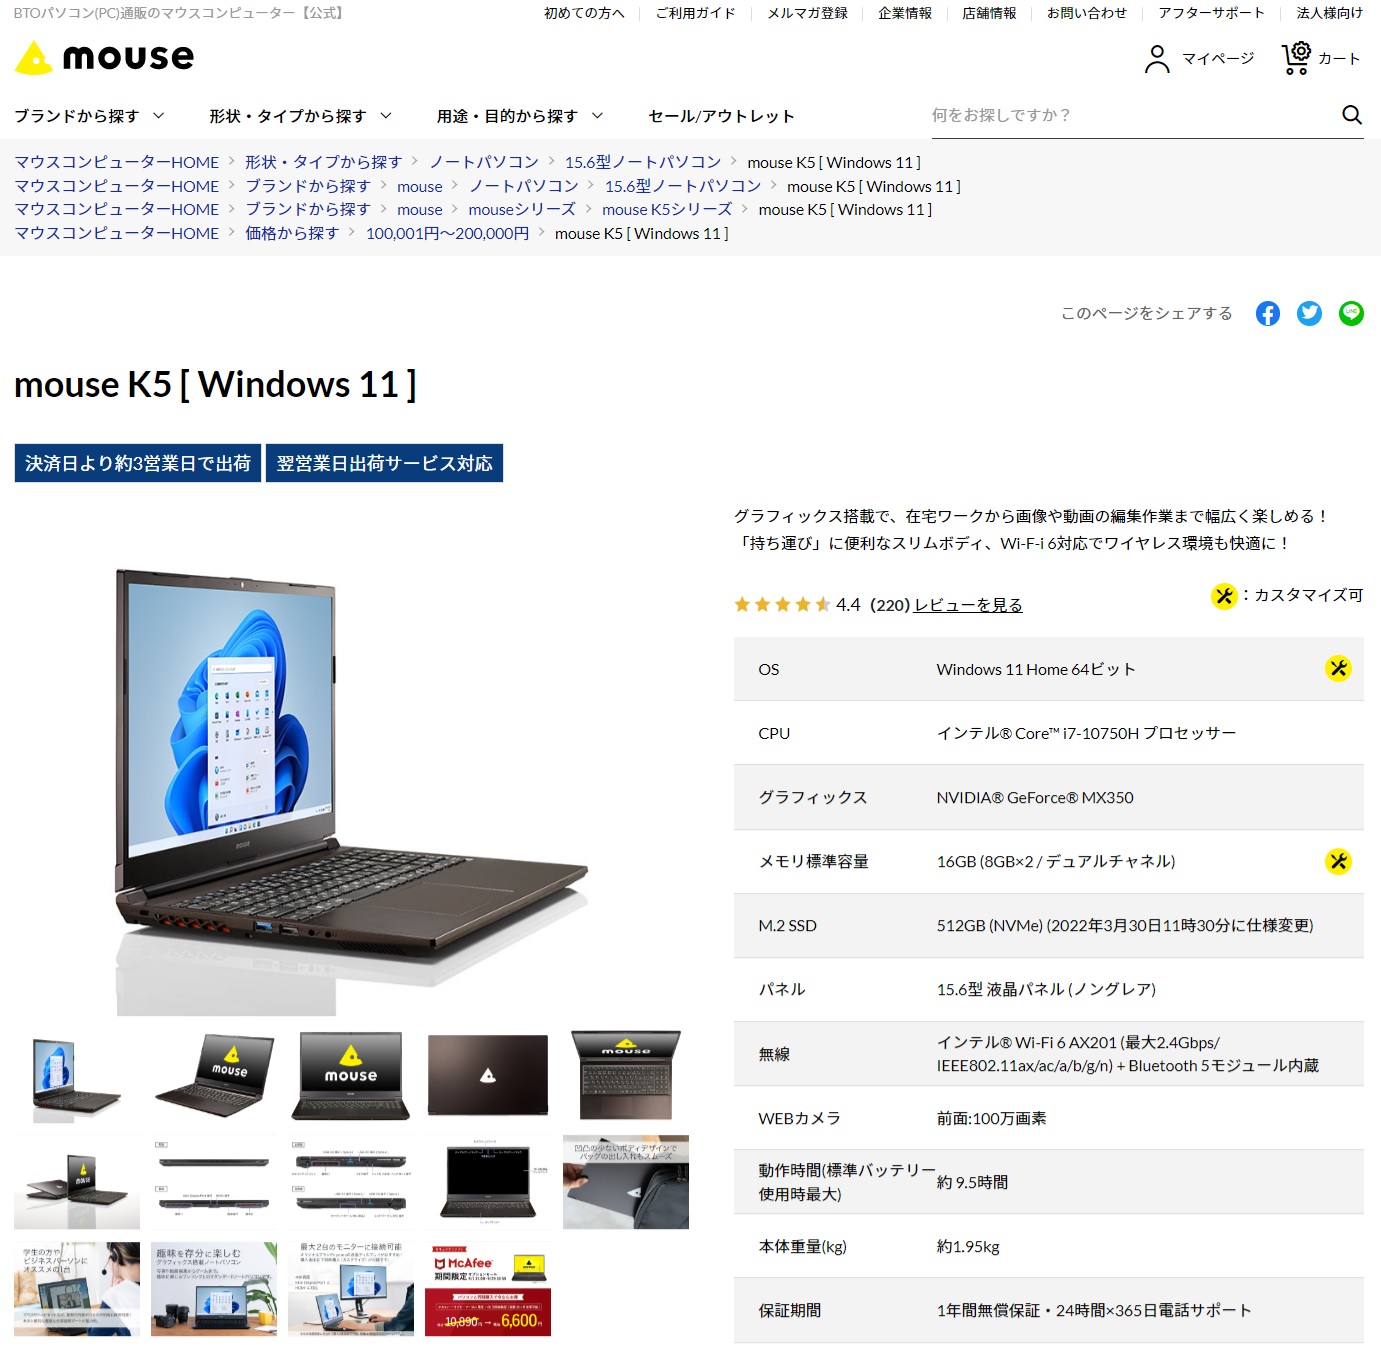Open メルマガ登録 link
Screen dimensions: 1381x1353
point(807,13)
